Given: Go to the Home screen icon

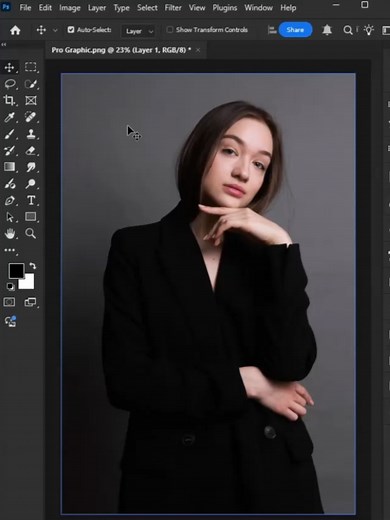Looking at the screenshot, I should pos(15,30).
